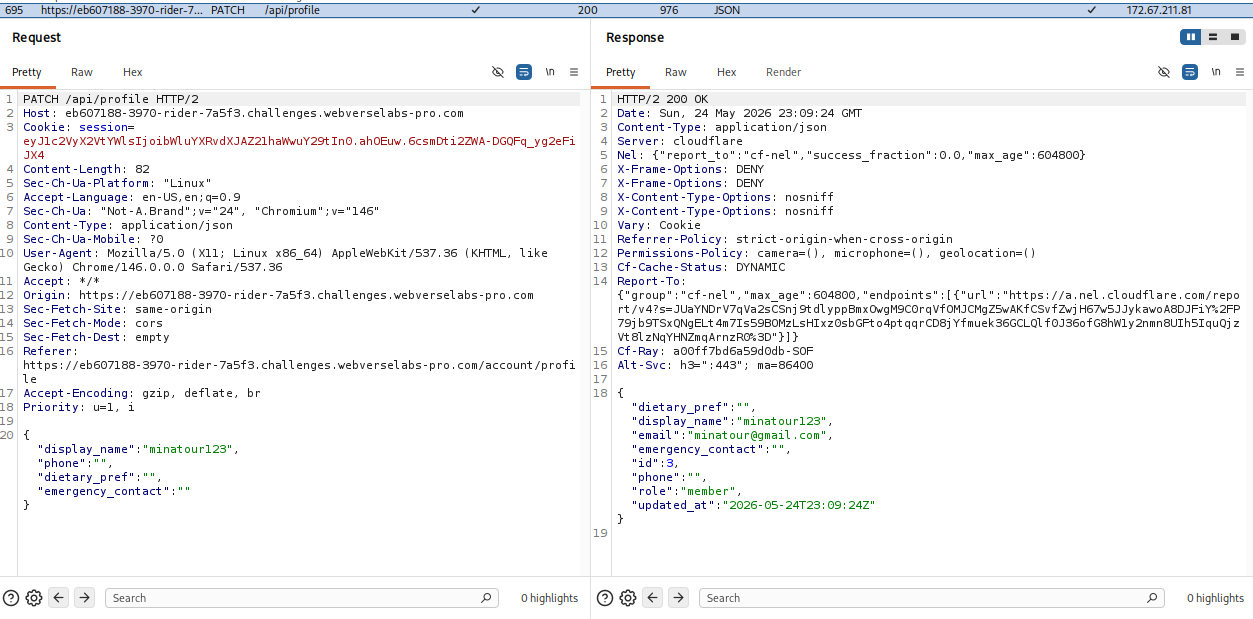Open search settings gear below Request panel
Viewport: 1253px width, 619px height.
coord(34,598)
